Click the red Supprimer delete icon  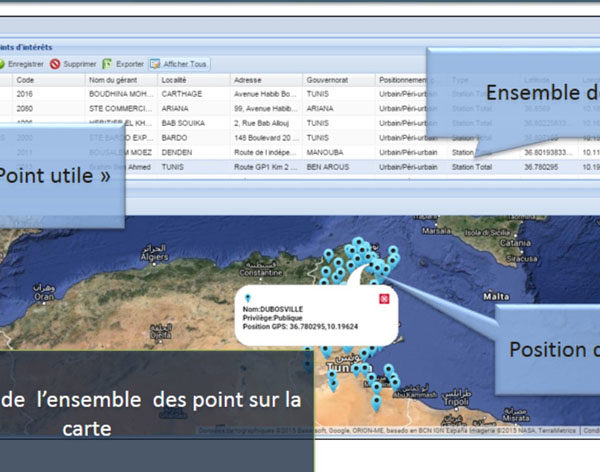(56, 63)
